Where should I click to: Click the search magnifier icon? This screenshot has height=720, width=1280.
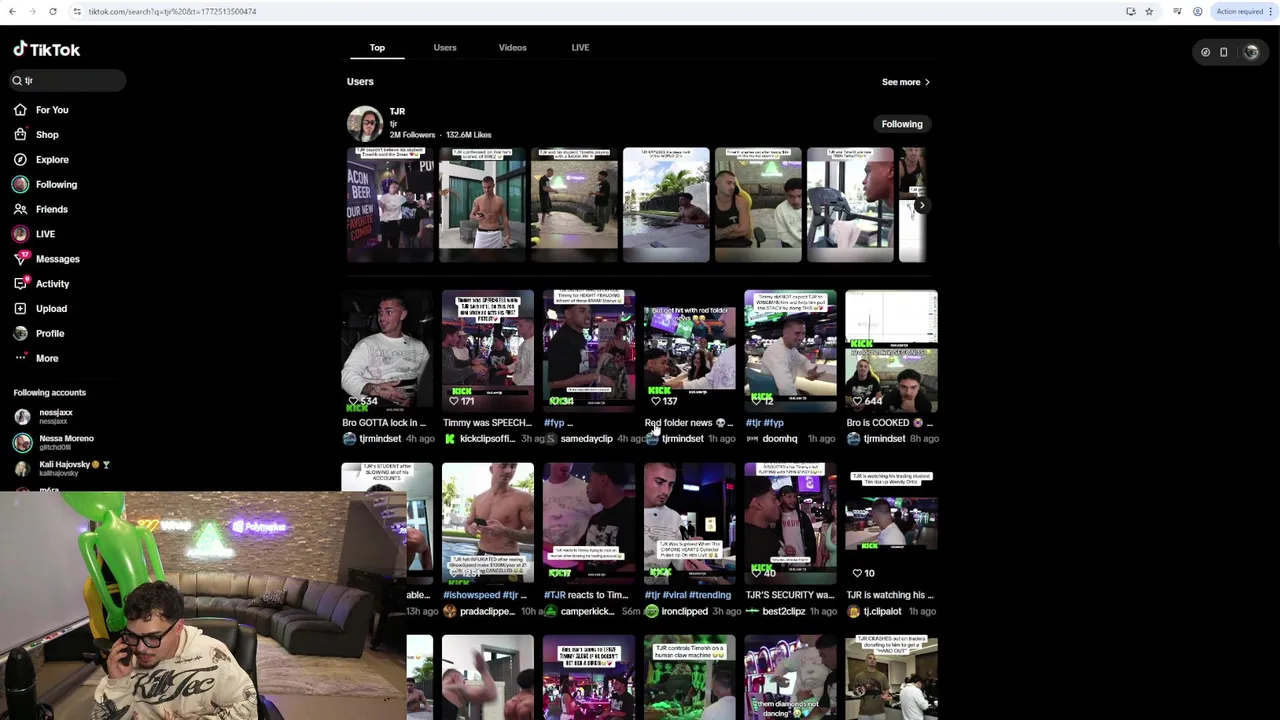click(x=17, y=80)
